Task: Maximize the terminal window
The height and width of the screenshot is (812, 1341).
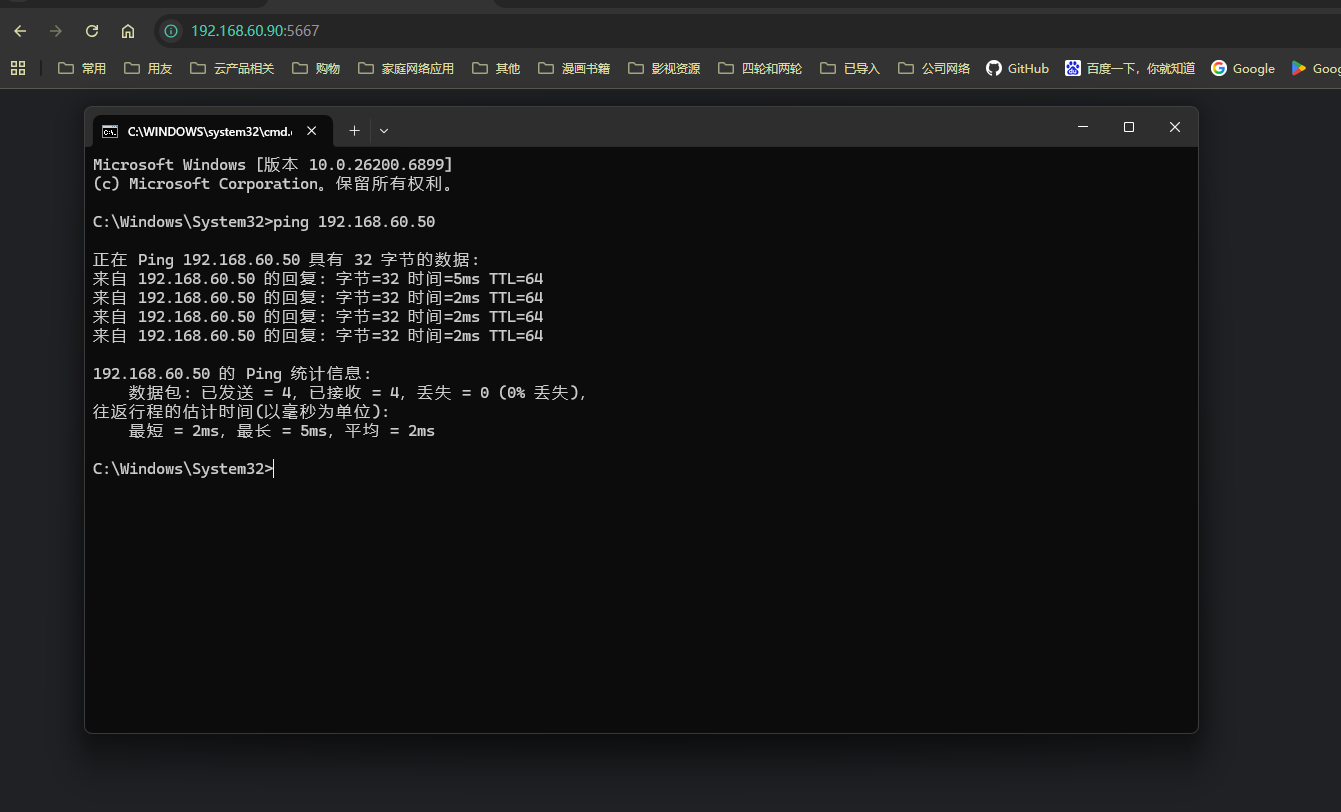Action: 1129,127
